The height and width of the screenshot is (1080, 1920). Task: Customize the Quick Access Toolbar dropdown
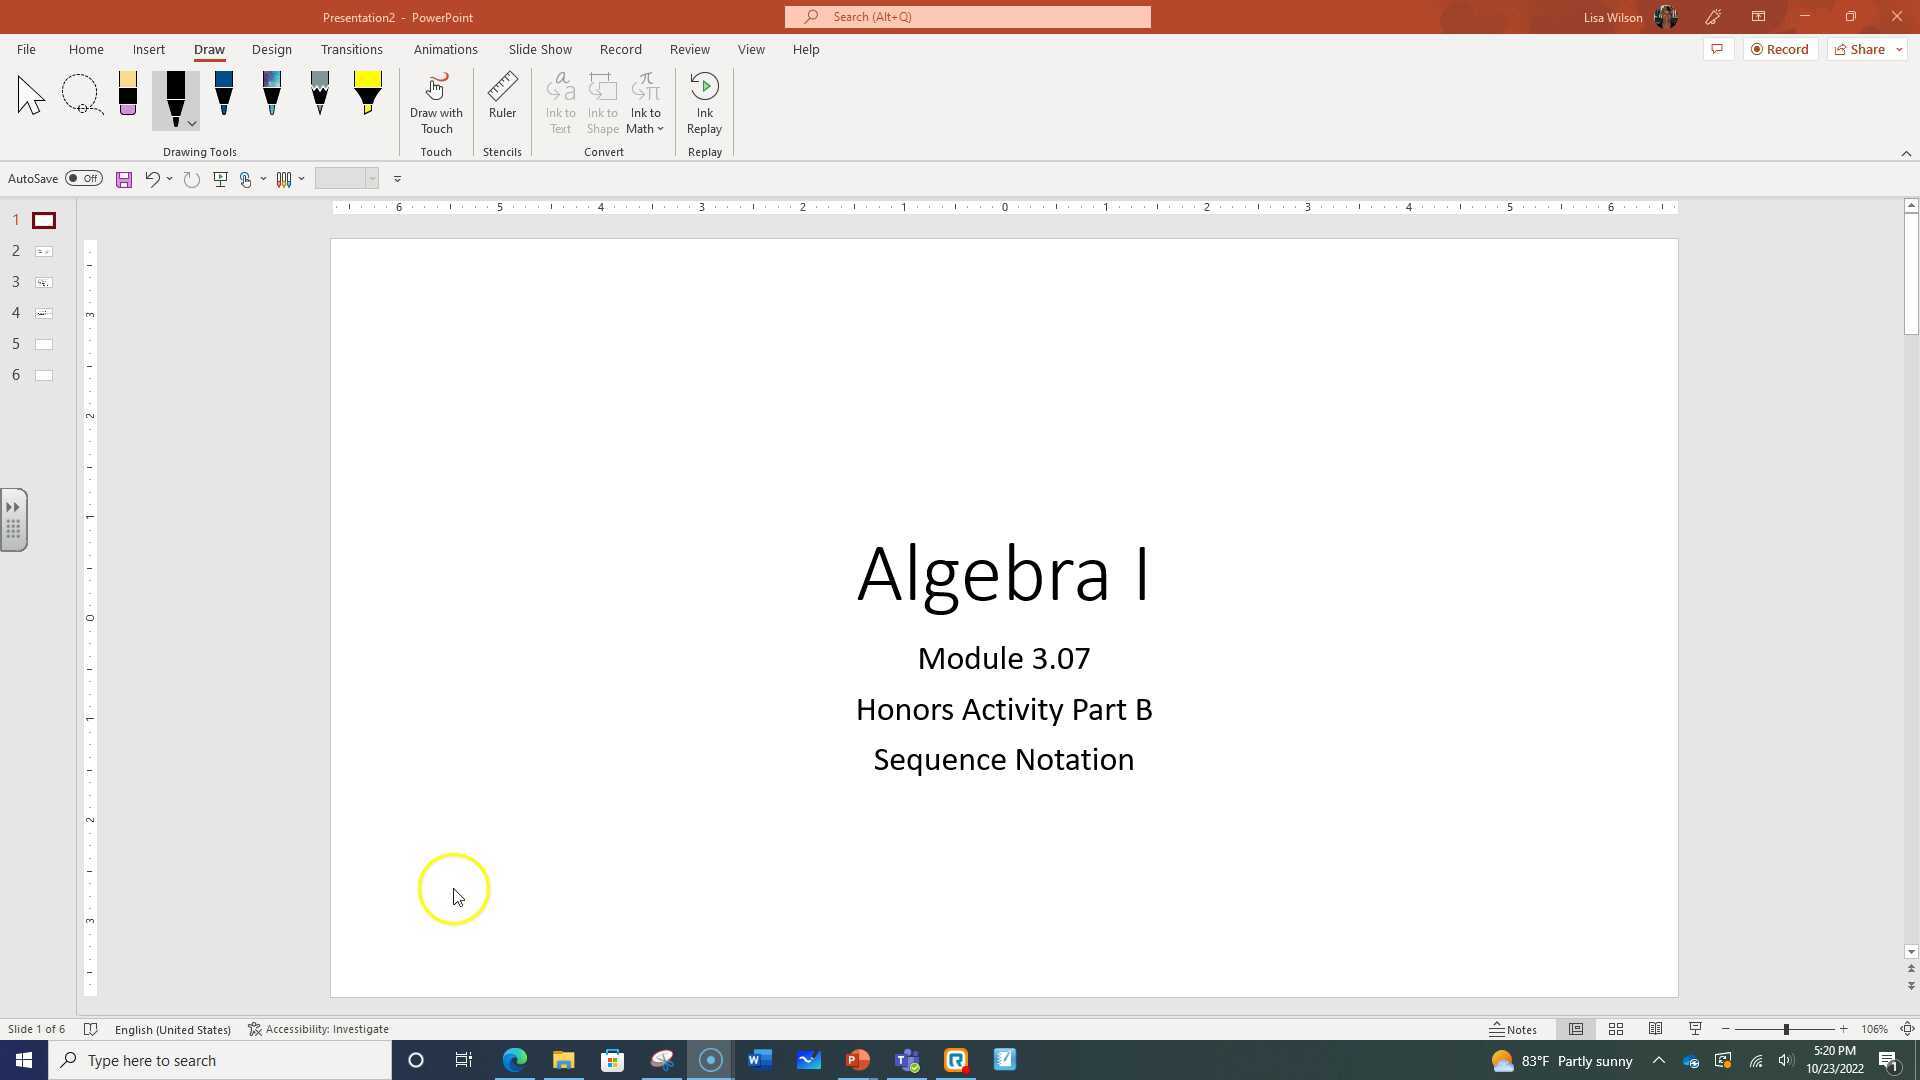coord(397,178)
